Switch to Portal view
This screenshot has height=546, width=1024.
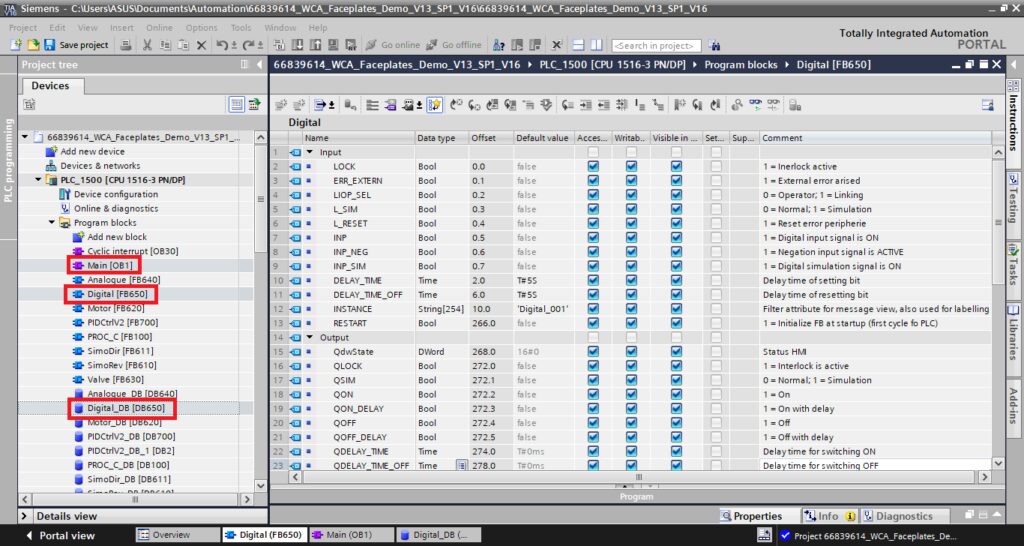coord(60,536)
